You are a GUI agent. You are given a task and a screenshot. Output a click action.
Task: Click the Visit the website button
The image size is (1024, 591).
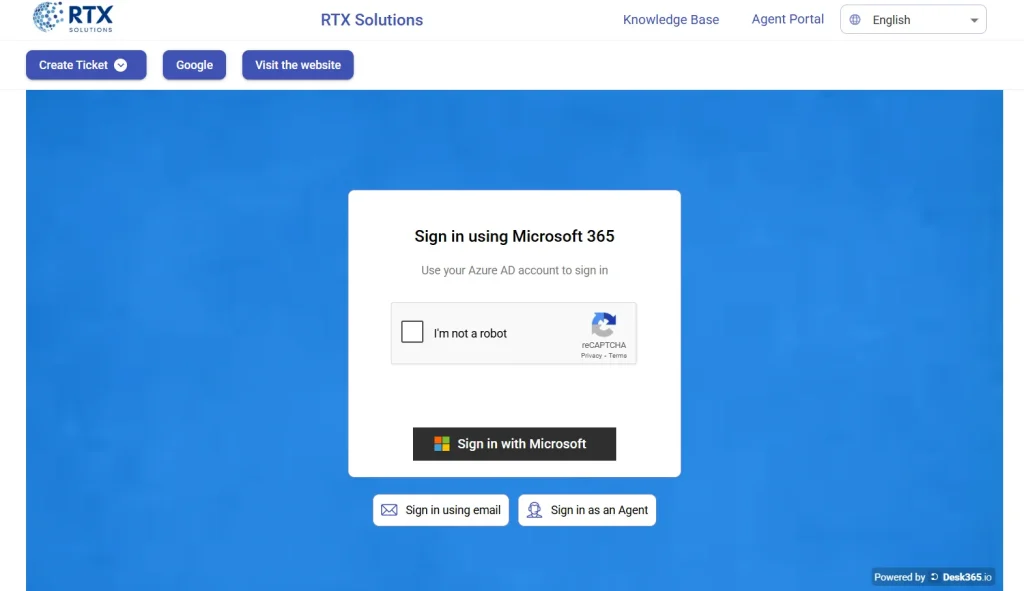pos(297,63)
